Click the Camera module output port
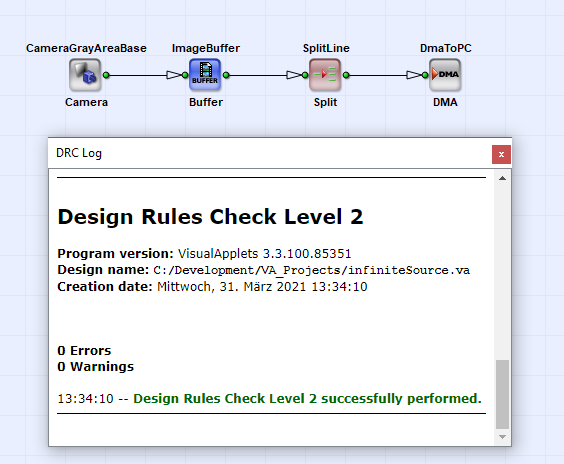This screenshot has width=564, height=464. [106, 75]
